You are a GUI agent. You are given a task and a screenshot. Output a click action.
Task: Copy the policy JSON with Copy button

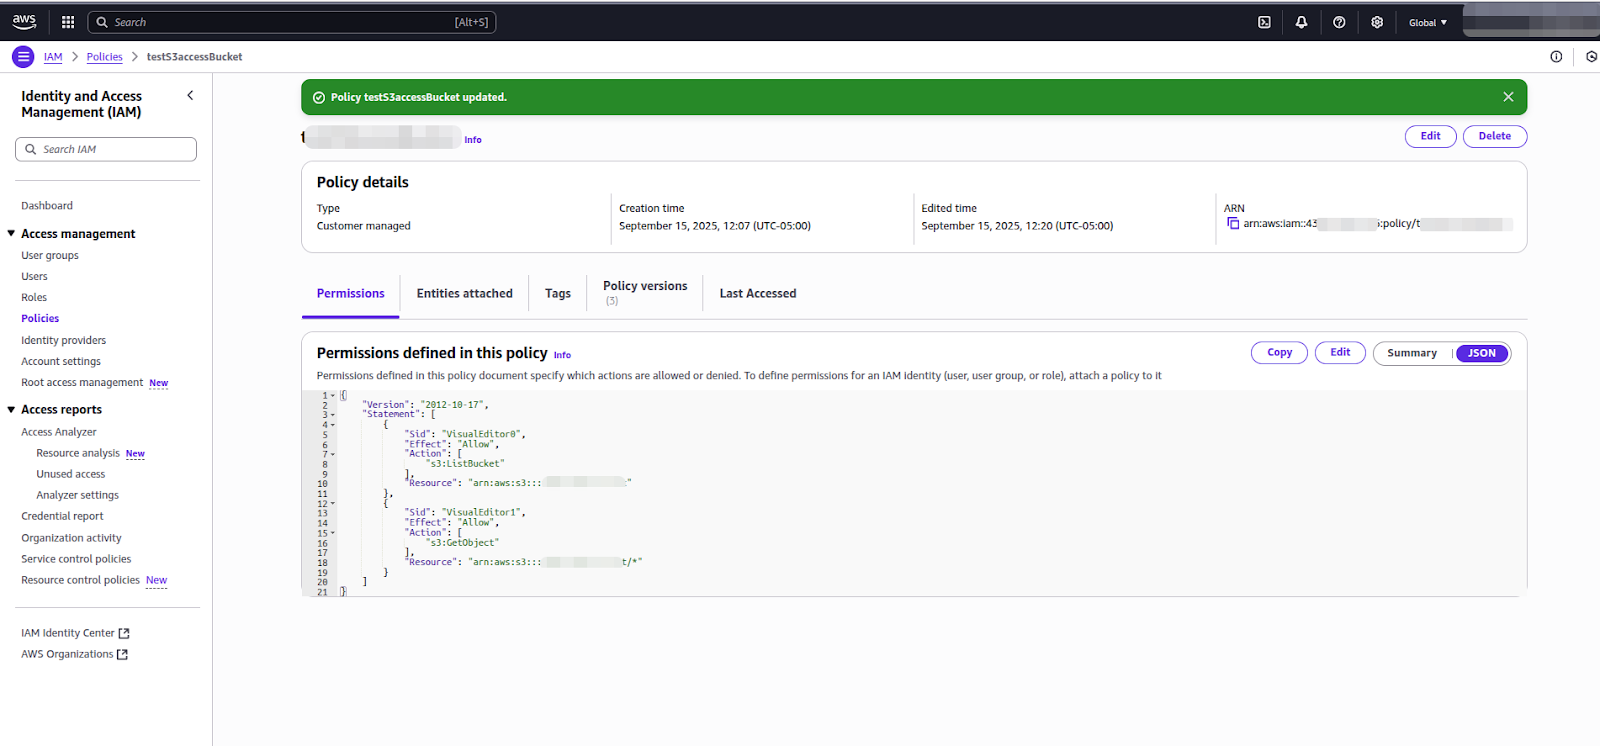(1279, 353)
